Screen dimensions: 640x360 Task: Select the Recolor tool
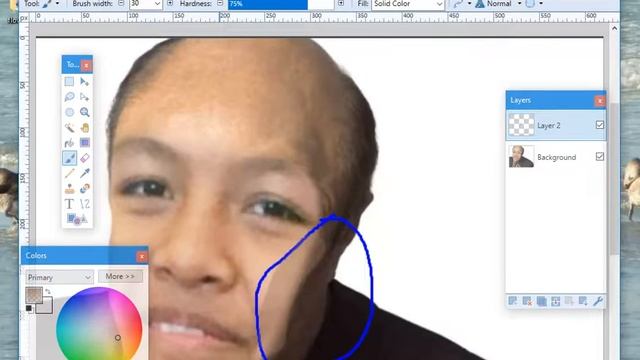[84, 189]
